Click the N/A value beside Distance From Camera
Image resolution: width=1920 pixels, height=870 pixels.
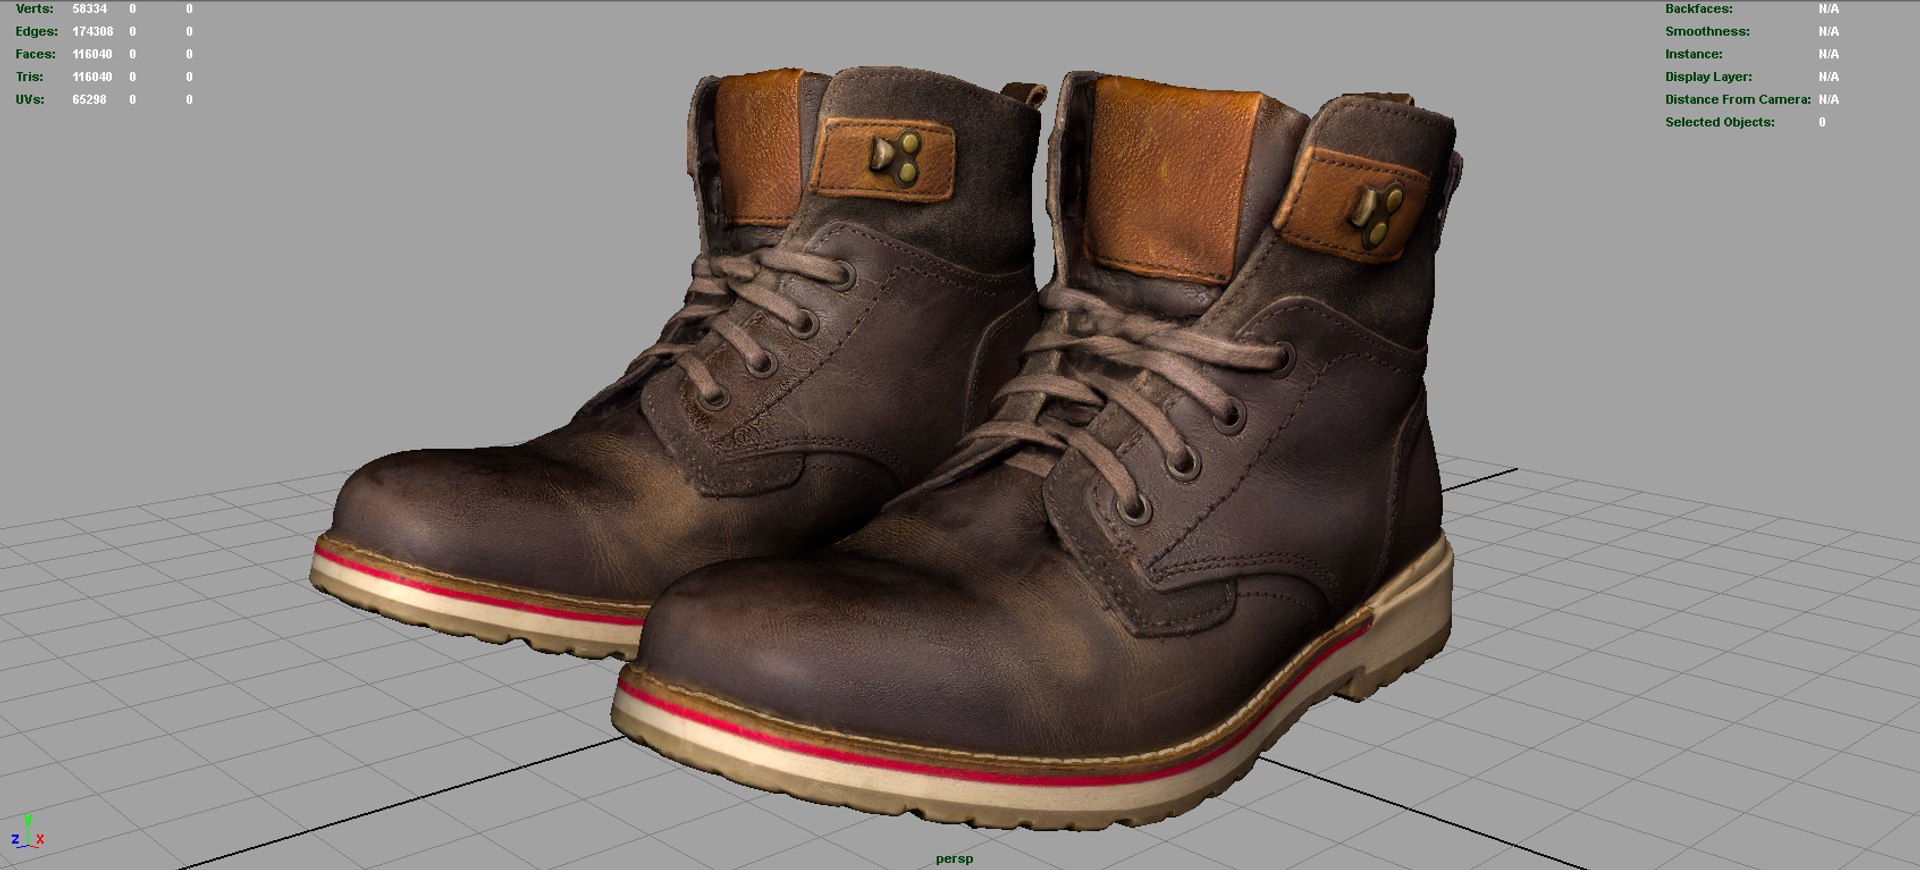coord(1828,100)
